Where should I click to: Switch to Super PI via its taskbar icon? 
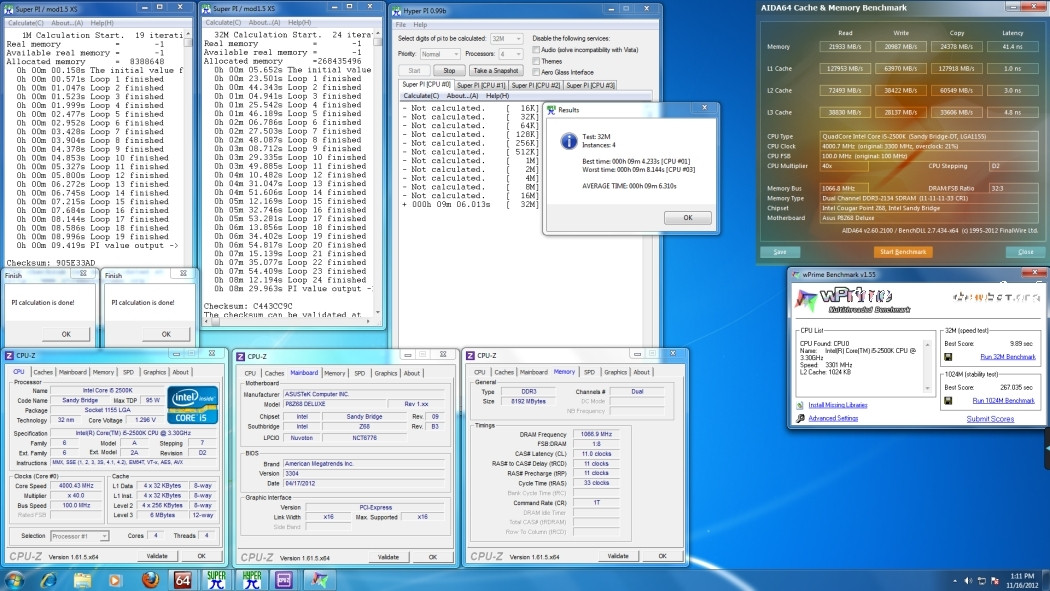click(216, 580)
